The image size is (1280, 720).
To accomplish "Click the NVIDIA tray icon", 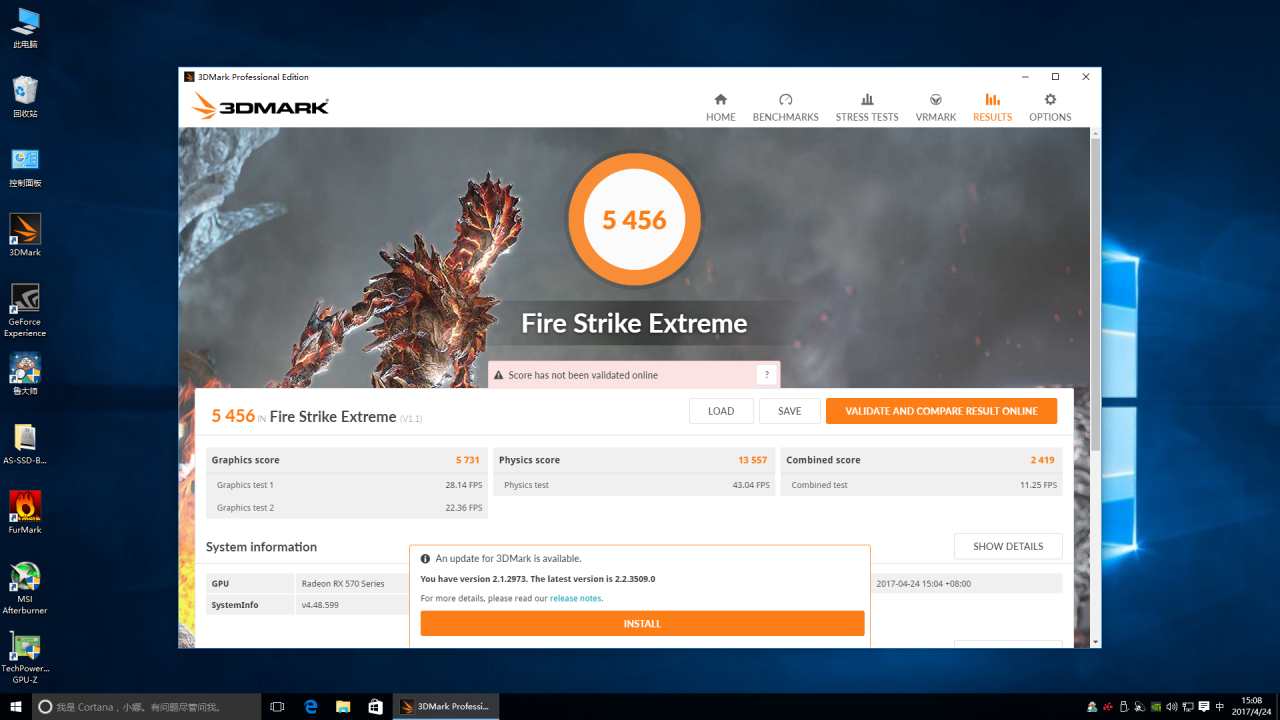I will point(1156,707).
